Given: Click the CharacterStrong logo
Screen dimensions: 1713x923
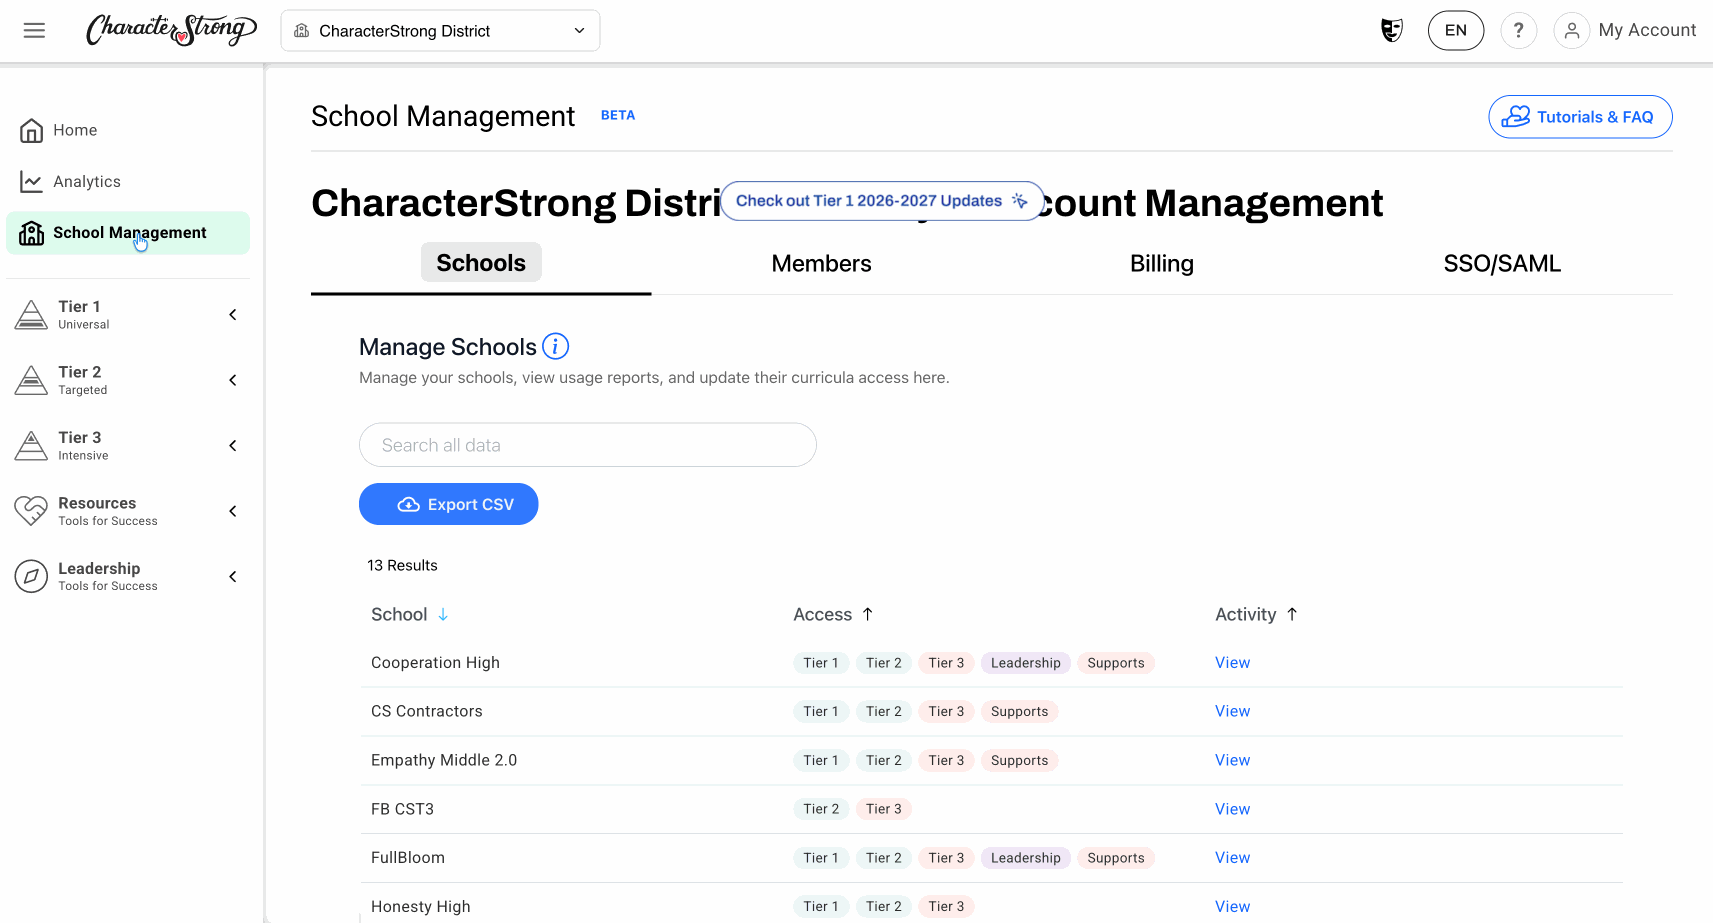Looking at the screenshot, I should (x=171, y=30).
